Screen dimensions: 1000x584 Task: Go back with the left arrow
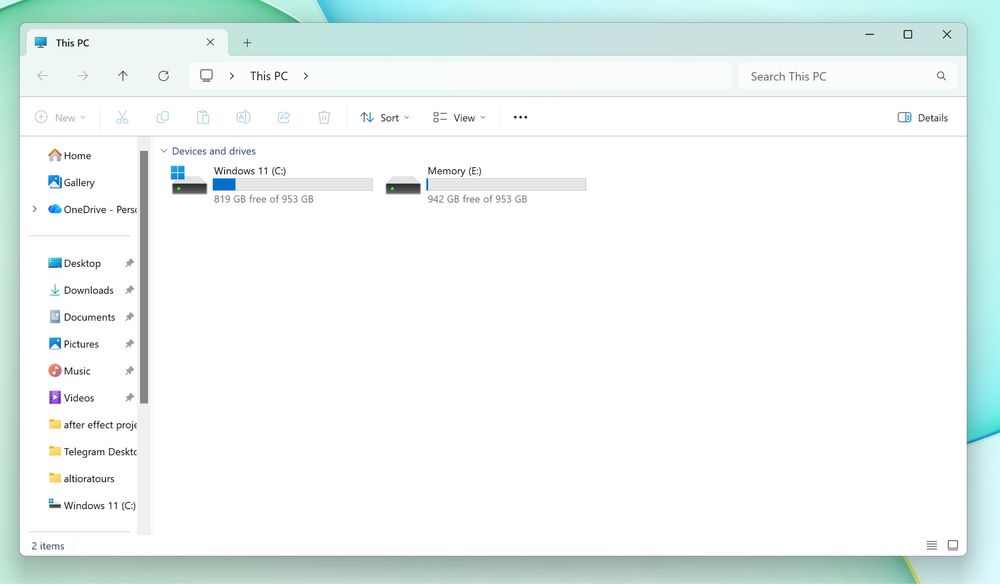tap(43, 76)
